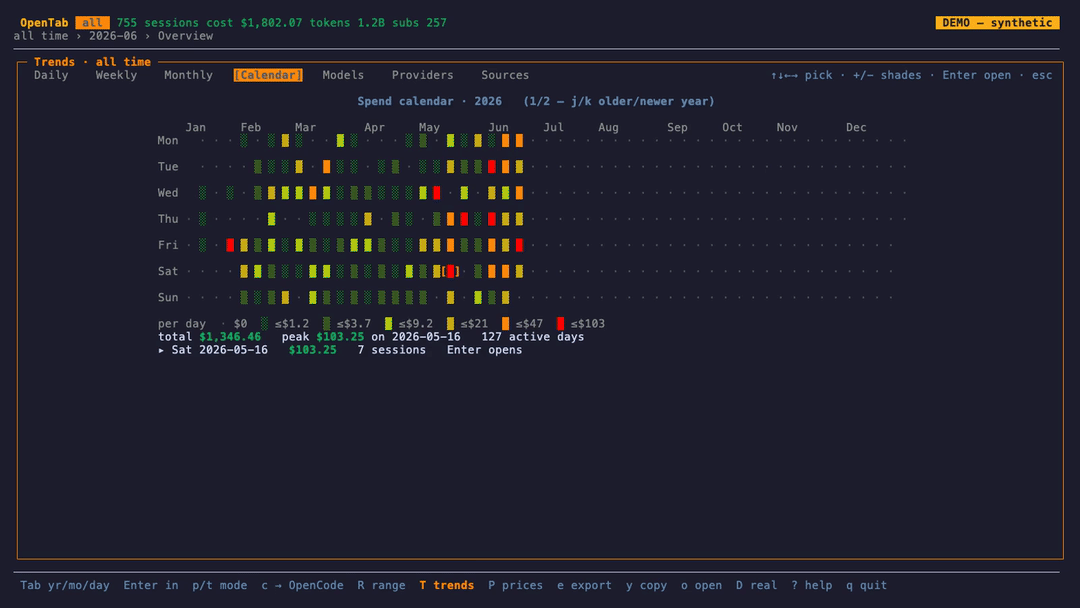Click the '+/− shades' hint
Screen dimensions: 1080x608
point(887,75)
